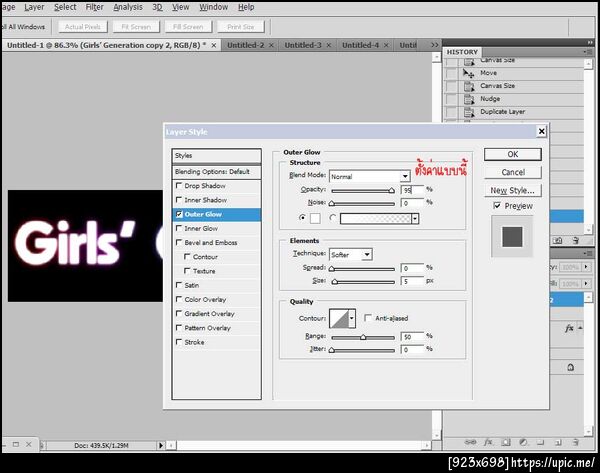The image size is (600, 473).
Task: Add a layer mask from Layers panel
Action: click(506, 442)
